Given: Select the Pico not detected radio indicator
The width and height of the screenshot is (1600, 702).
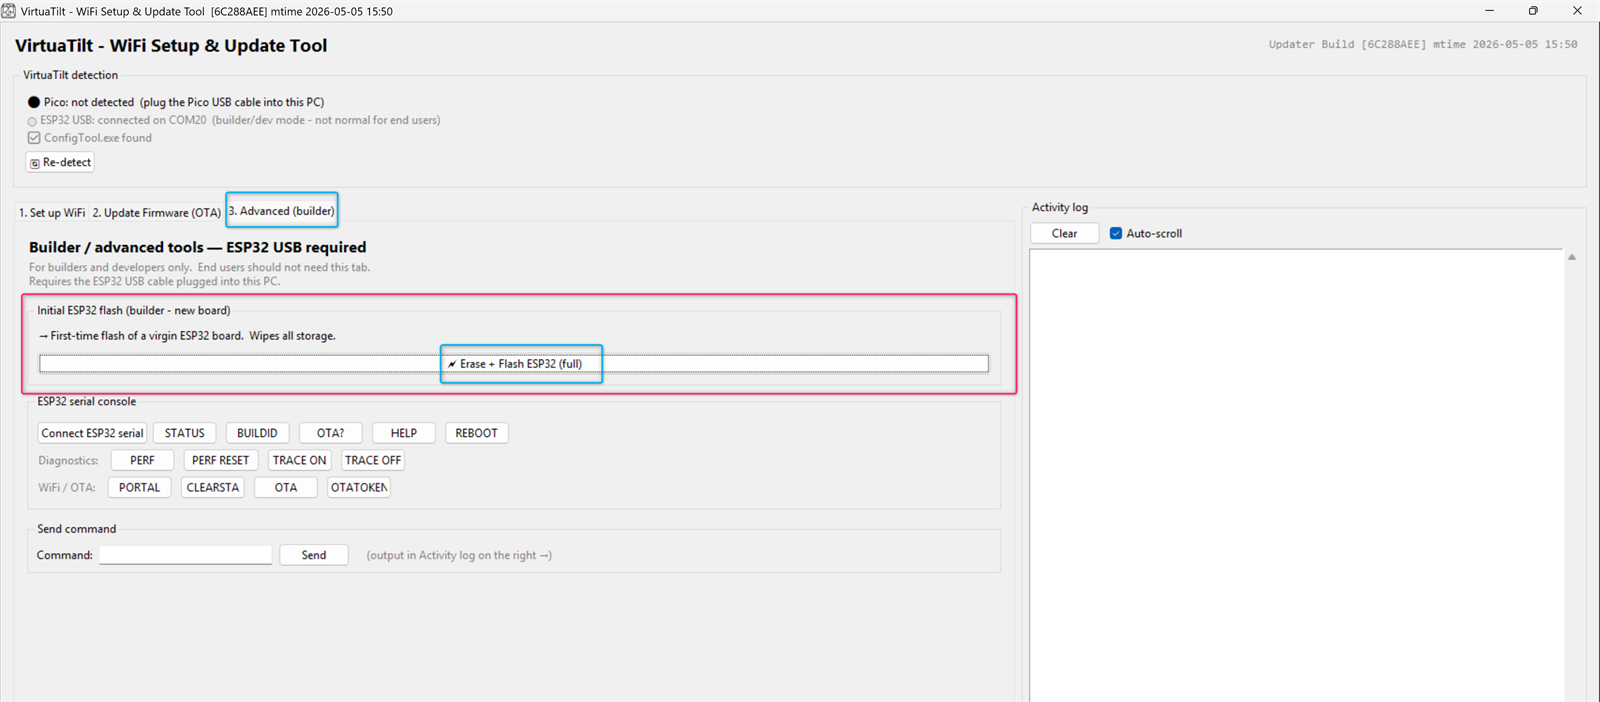Looking at the screenshot, I should click(x=34, y=102).
